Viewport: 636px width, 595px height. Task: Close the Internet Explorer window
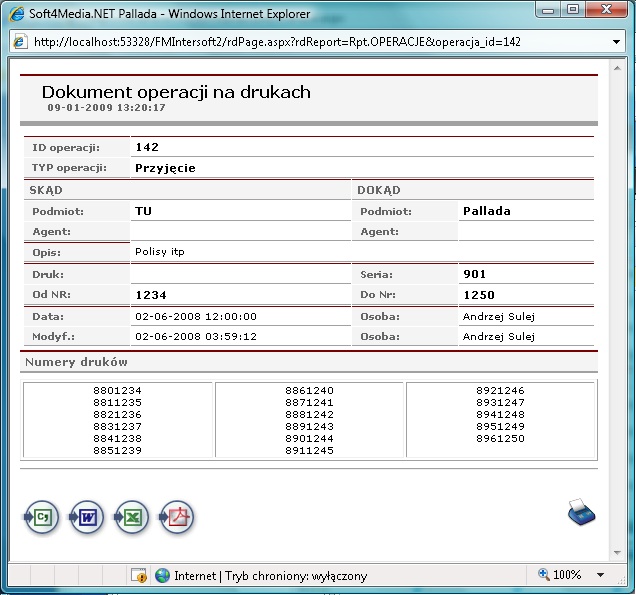(x=606, y=10)
